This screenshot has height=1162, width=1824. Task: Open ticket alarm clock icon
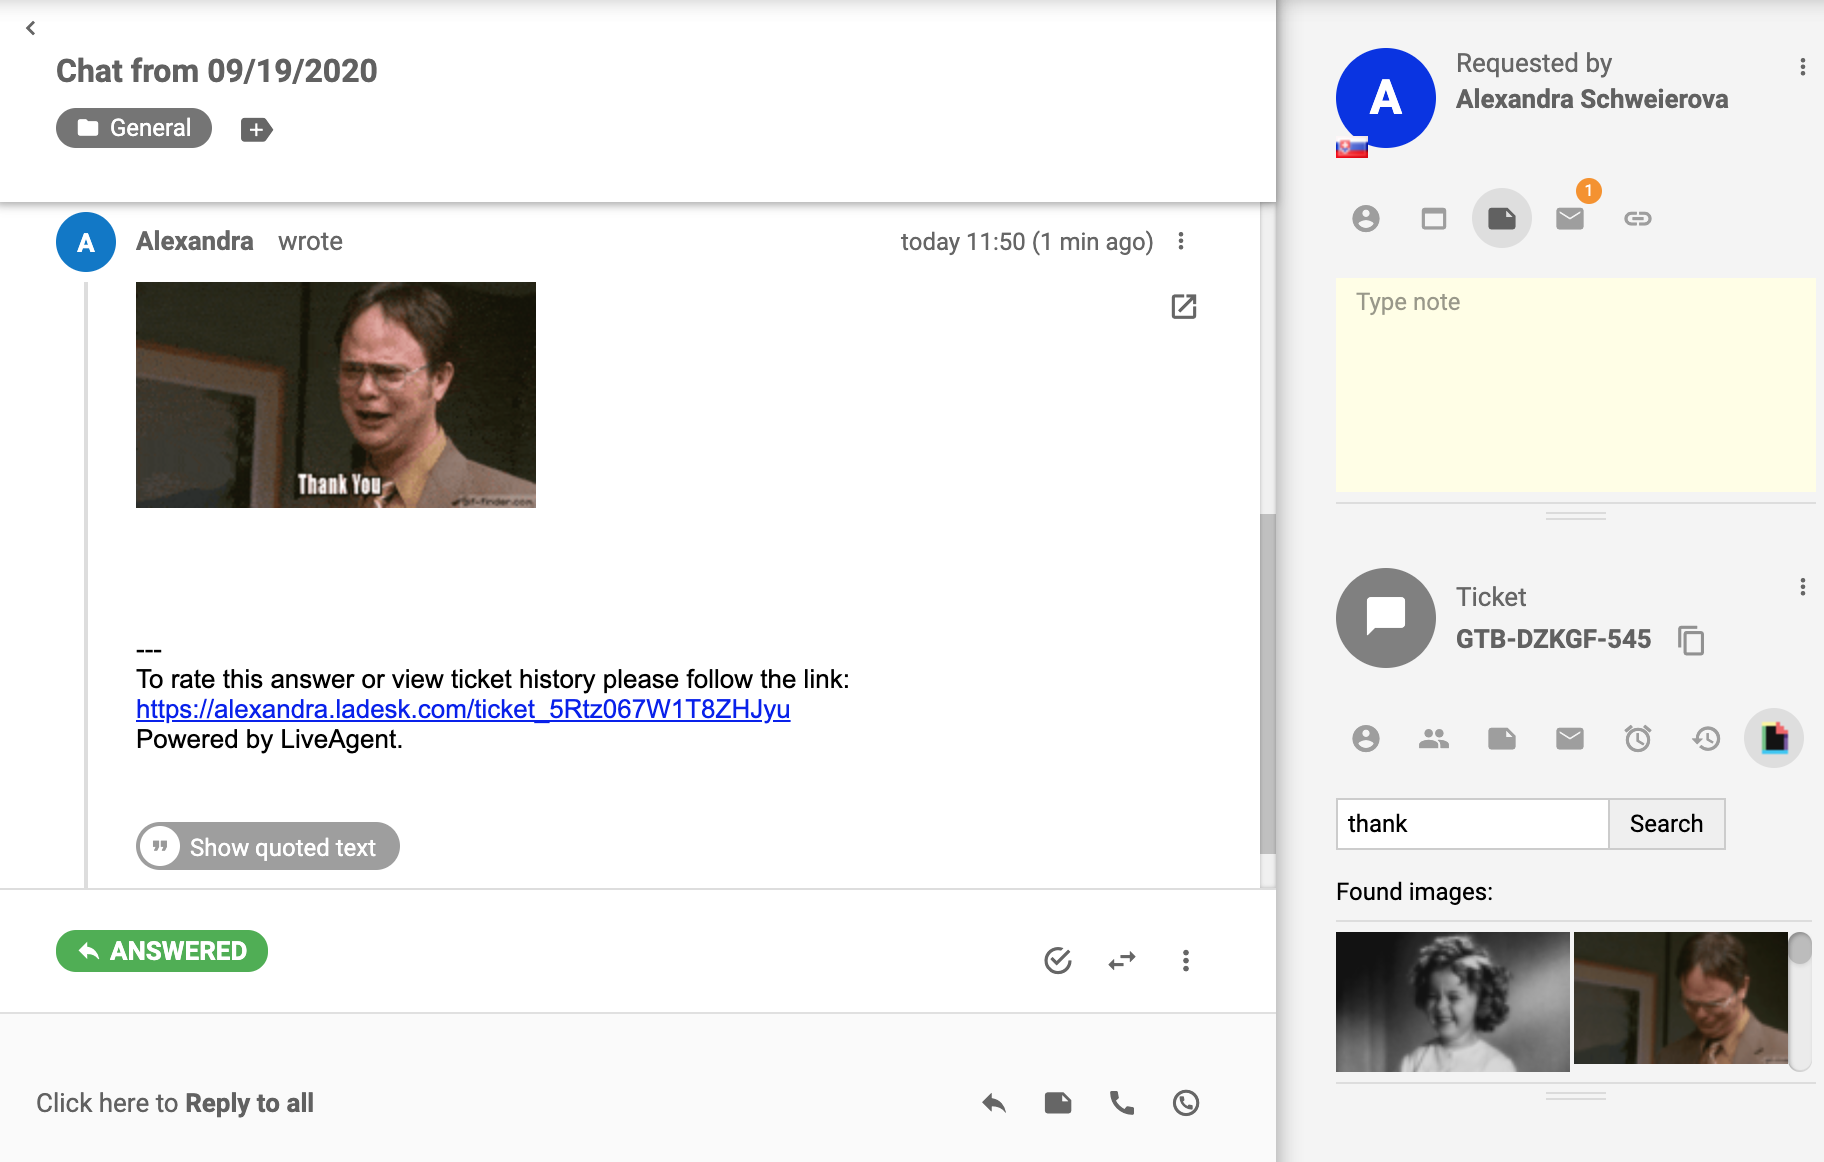point(1638,739)
